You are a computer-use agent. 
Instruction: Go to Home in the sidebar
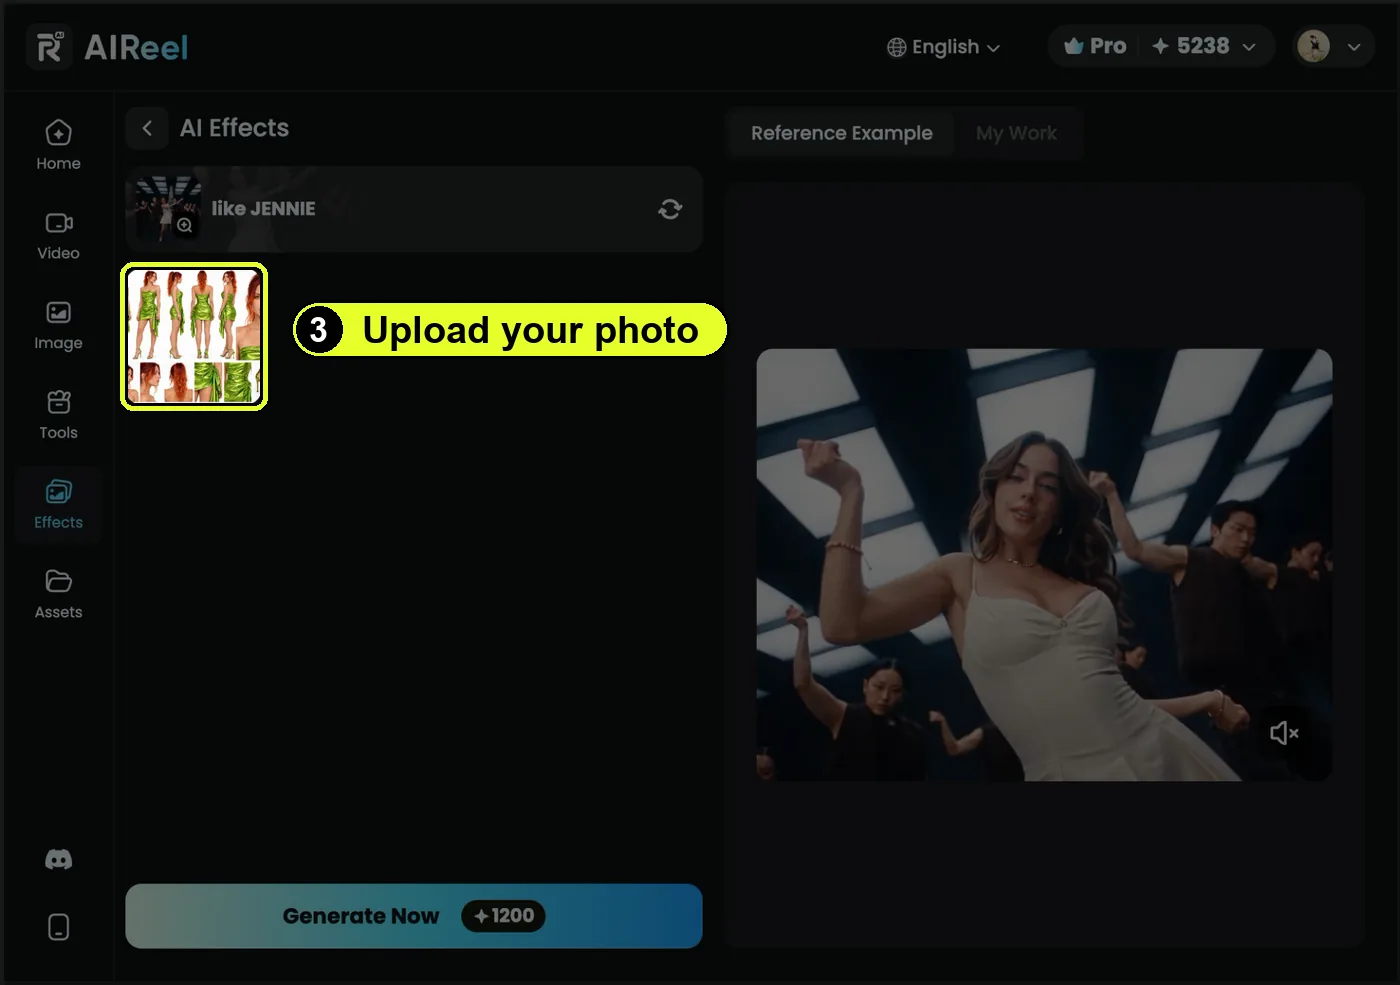click(x=58, y=145)
